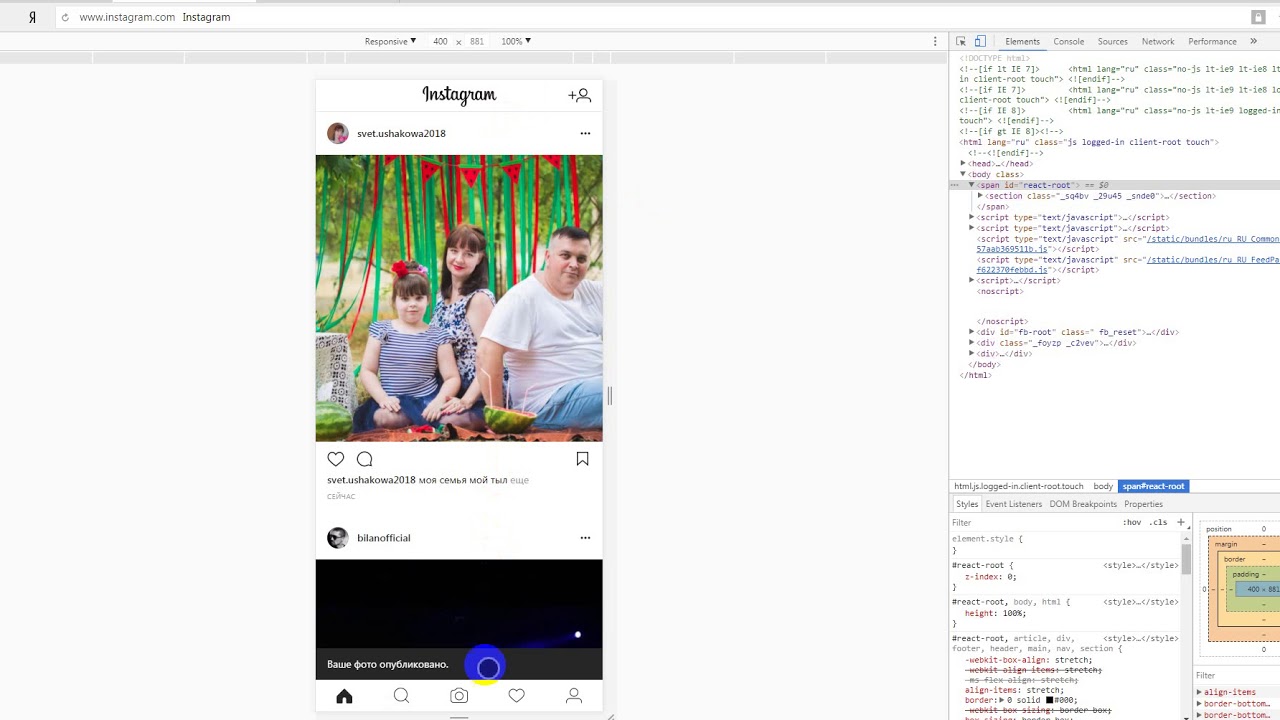The image size is (1280, 720).
Task: Click the discover people icon in Instagram header
Action: [580, 95]
